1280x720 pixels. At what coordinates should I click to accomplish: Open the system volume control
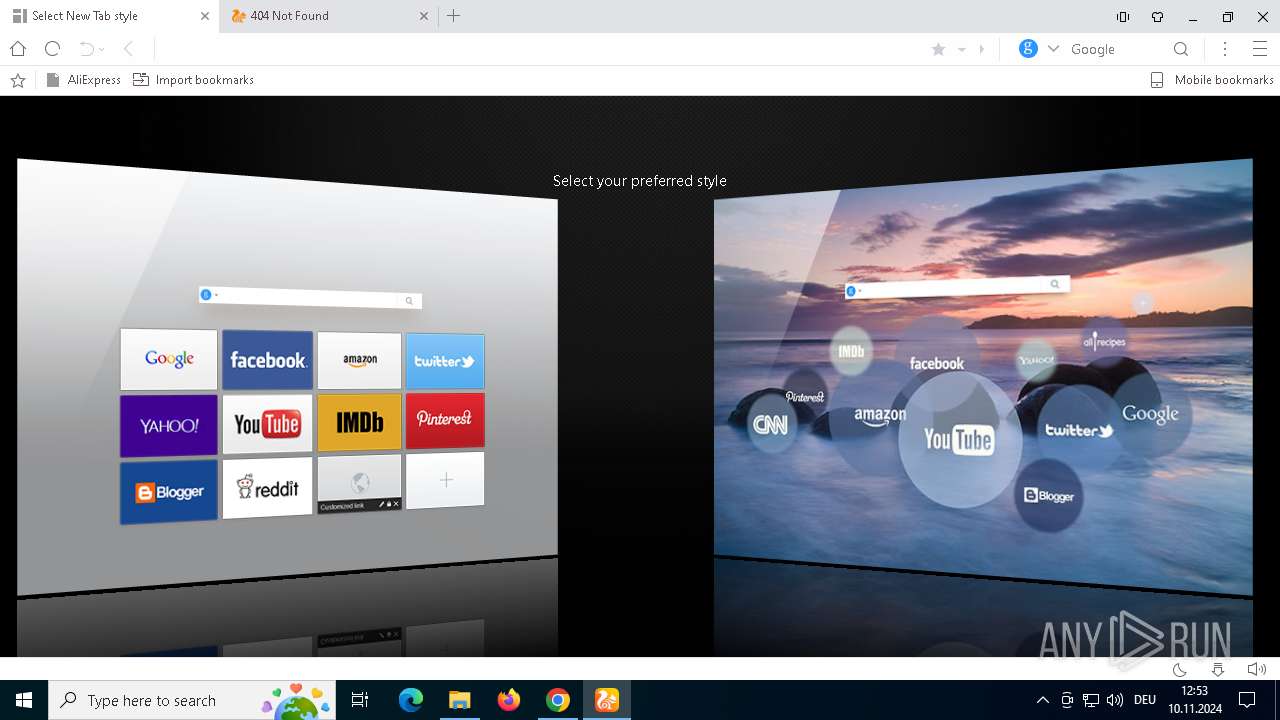click(x=1115, y=700)
